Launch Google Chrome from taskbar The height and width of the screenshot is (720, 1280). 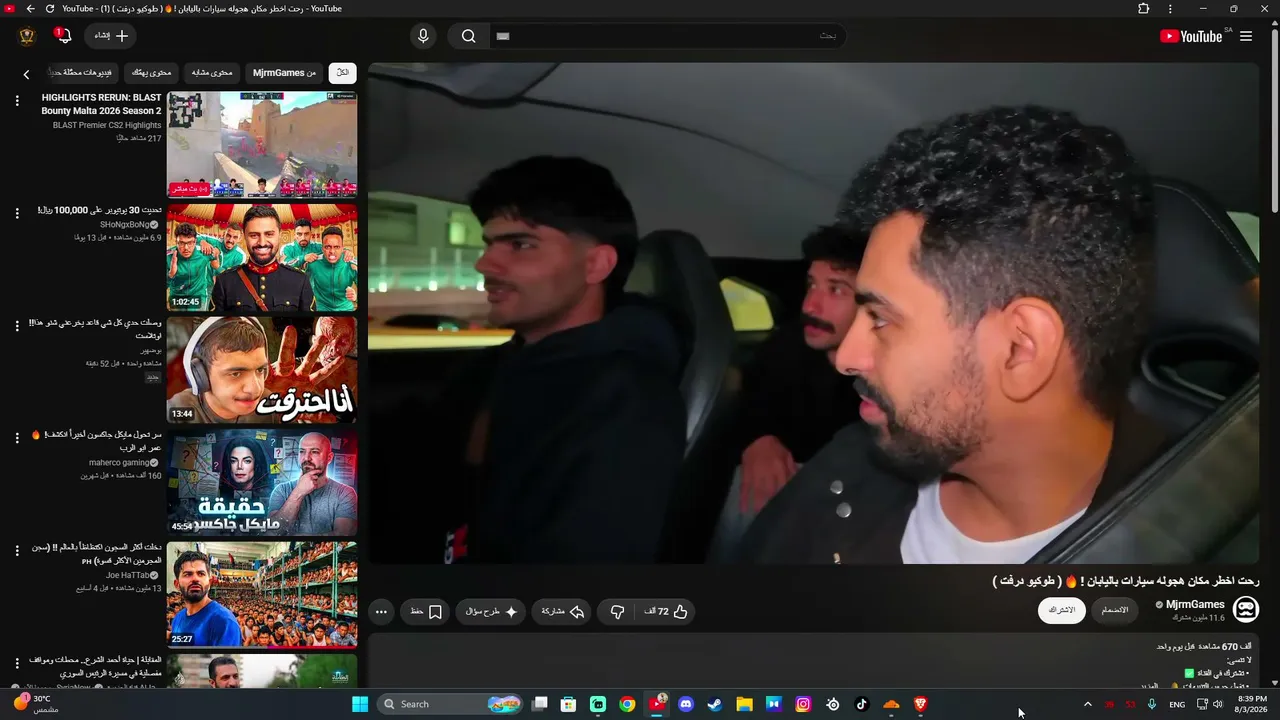[x=627, y=704]
